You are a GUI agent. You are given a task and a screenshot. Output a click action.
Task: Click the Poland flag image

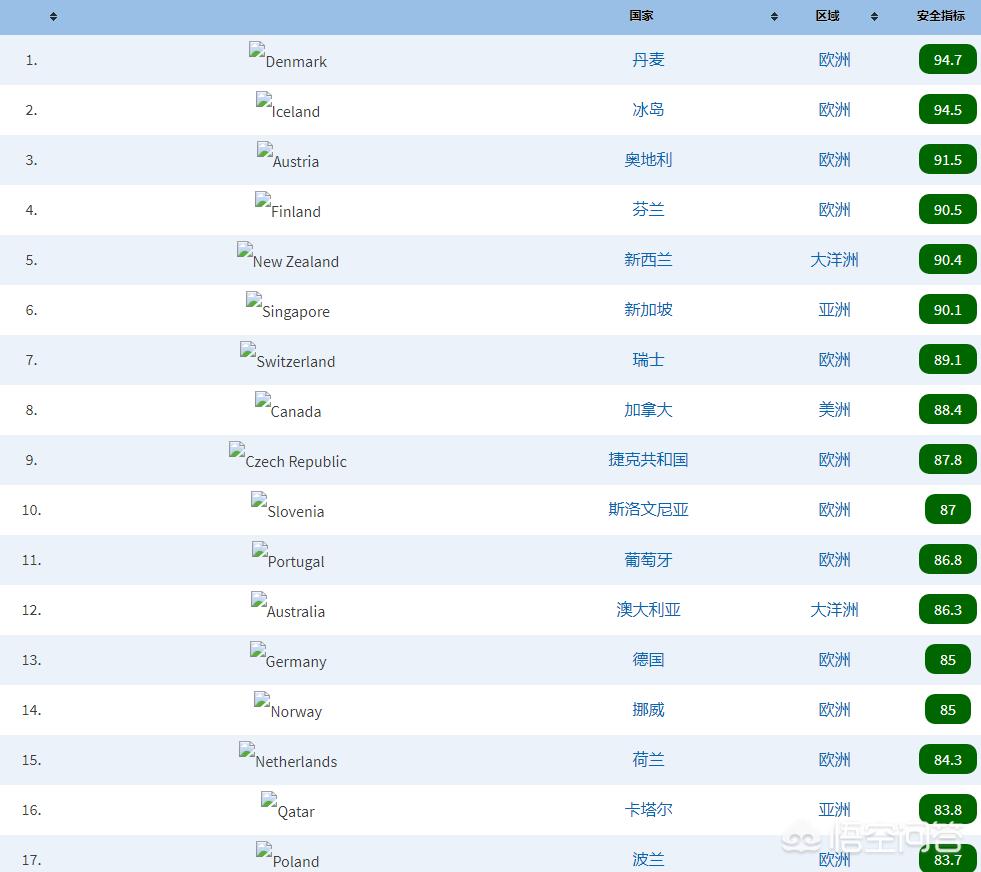[264, 851]
